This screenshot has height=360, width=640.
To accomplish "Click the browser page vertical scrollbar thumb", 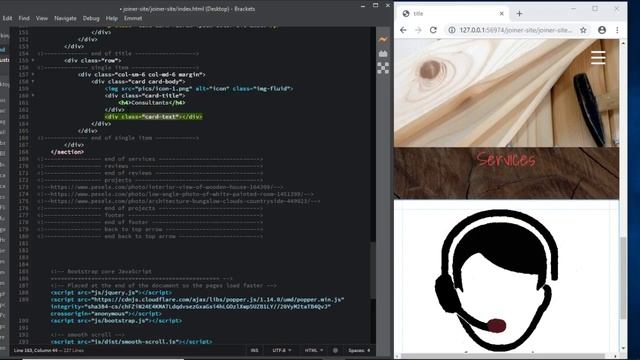I will pos(623,278).
